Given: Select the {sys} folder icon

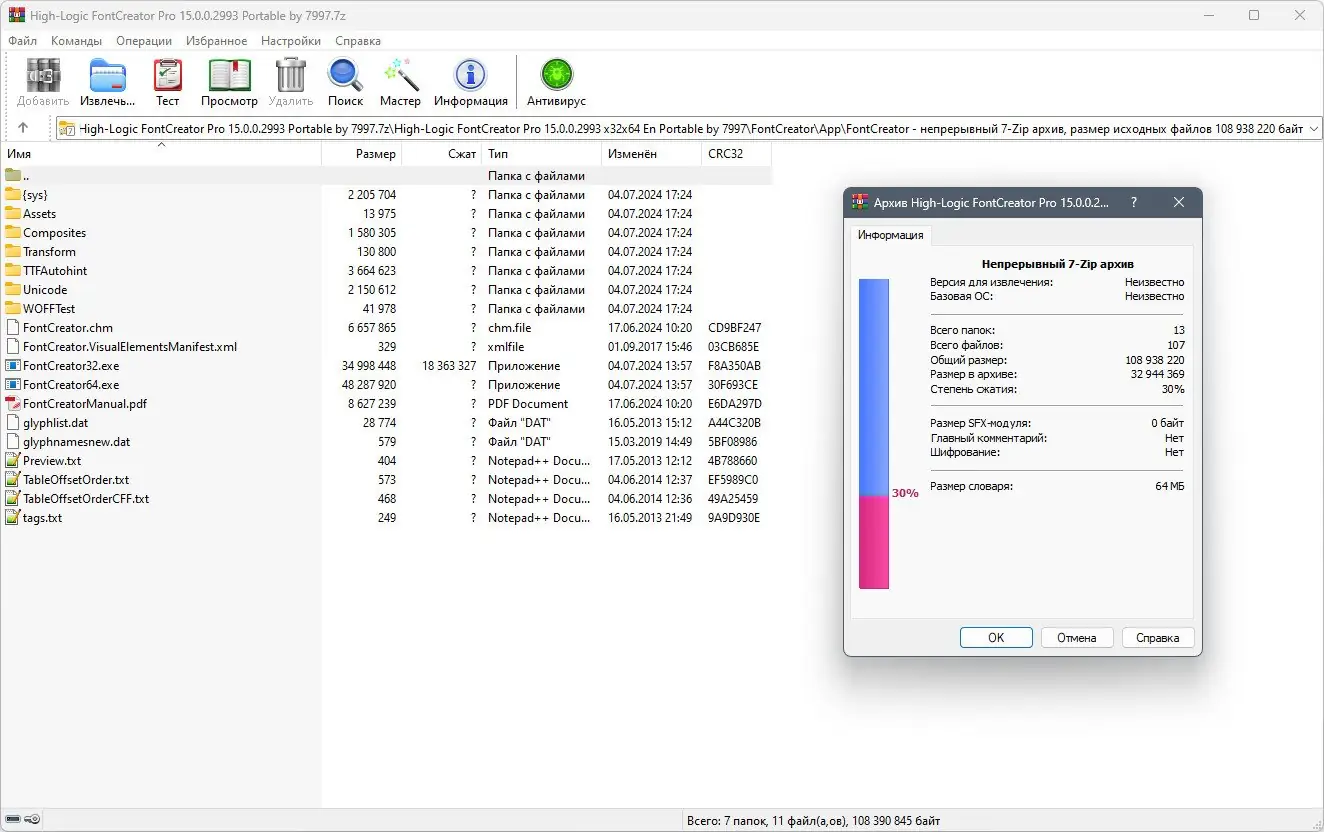Looking at the screenshot, I should point(13,195).
